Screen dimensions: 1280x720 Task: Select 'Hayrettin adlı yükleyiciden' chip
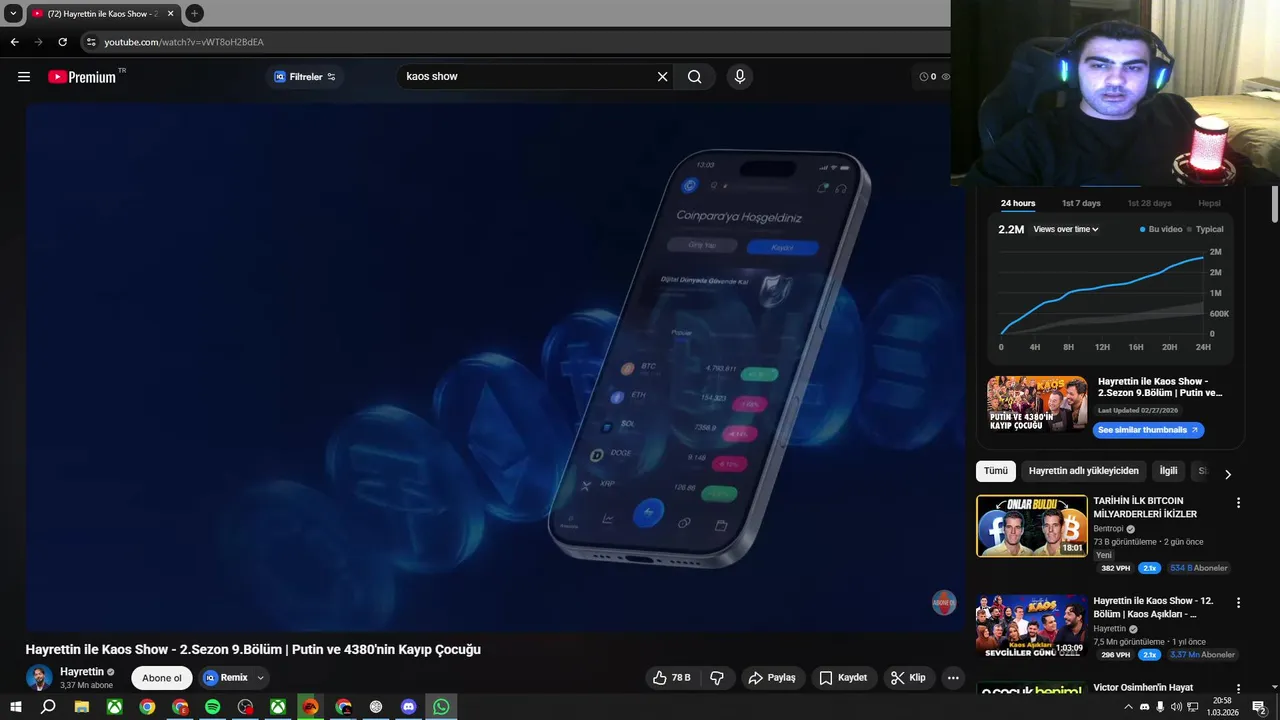click(x=1084, y=471)
